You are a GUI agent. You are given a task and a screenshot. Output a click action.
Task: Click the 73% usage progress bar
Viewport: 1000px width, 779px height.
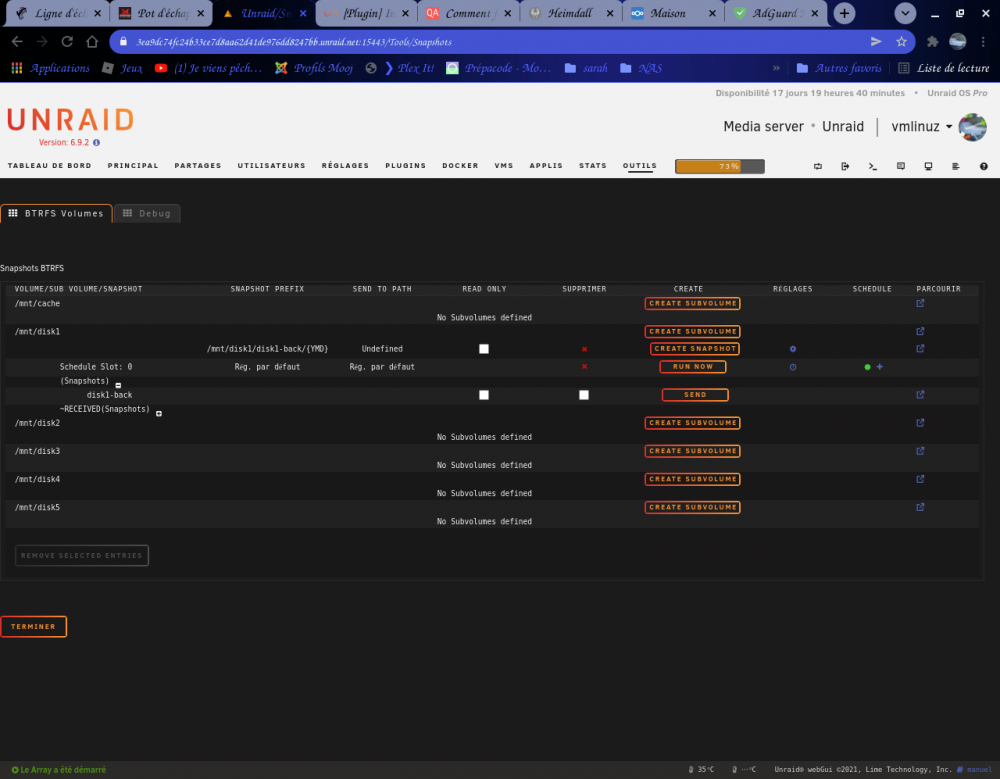pos(720,167)
